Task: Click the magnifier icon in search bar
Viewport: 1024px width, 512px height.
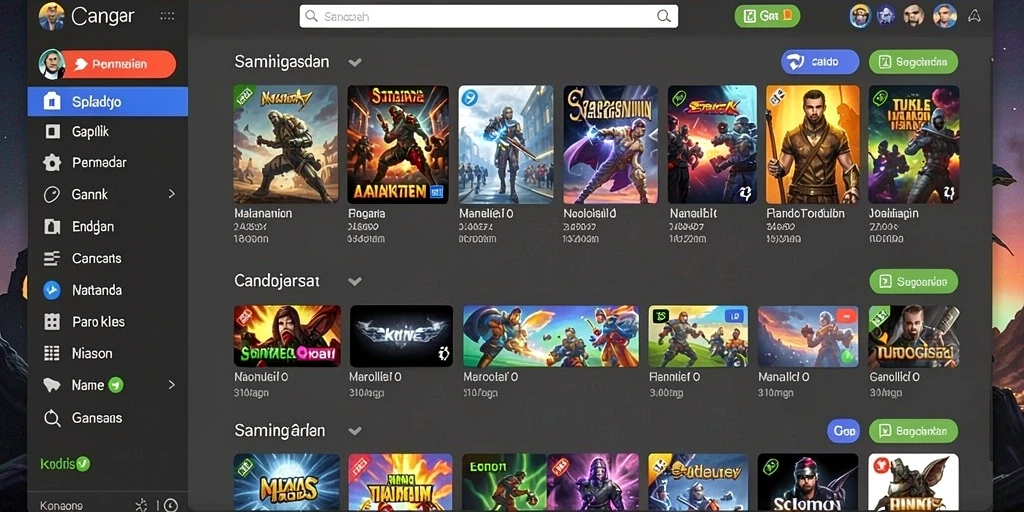Action: pos(664,17)
